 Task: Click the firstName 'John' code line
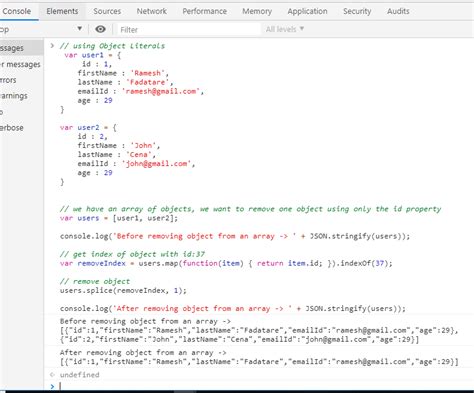click(119, 145)
